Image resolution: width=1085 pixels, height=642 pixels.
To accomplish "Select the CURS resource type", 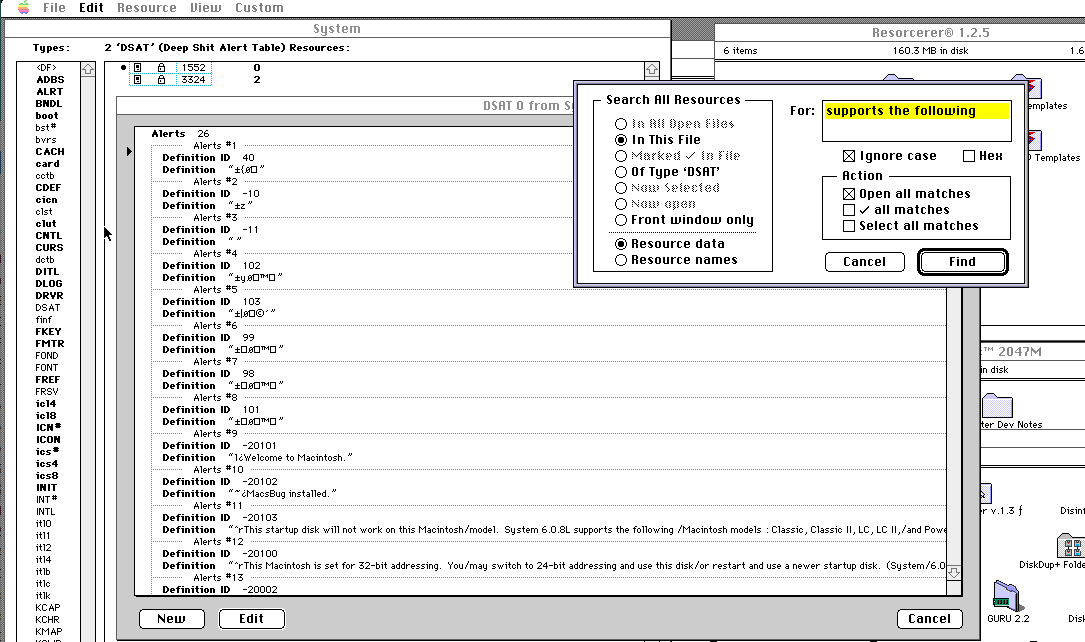I will pyautogui.click(x=49, y=248).
